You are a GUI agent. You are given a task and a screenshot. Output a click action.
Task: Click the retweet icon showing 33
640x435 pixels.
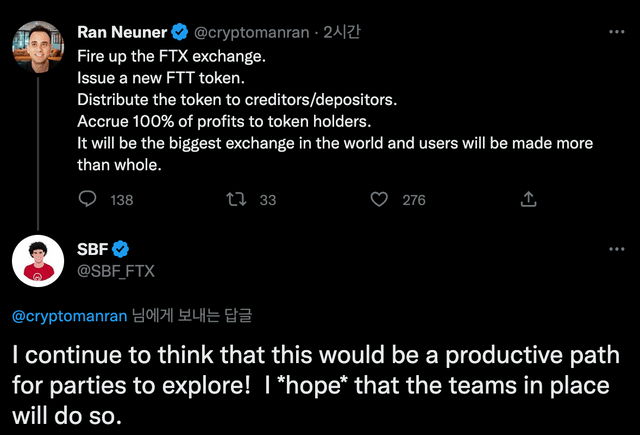(236, 200)
